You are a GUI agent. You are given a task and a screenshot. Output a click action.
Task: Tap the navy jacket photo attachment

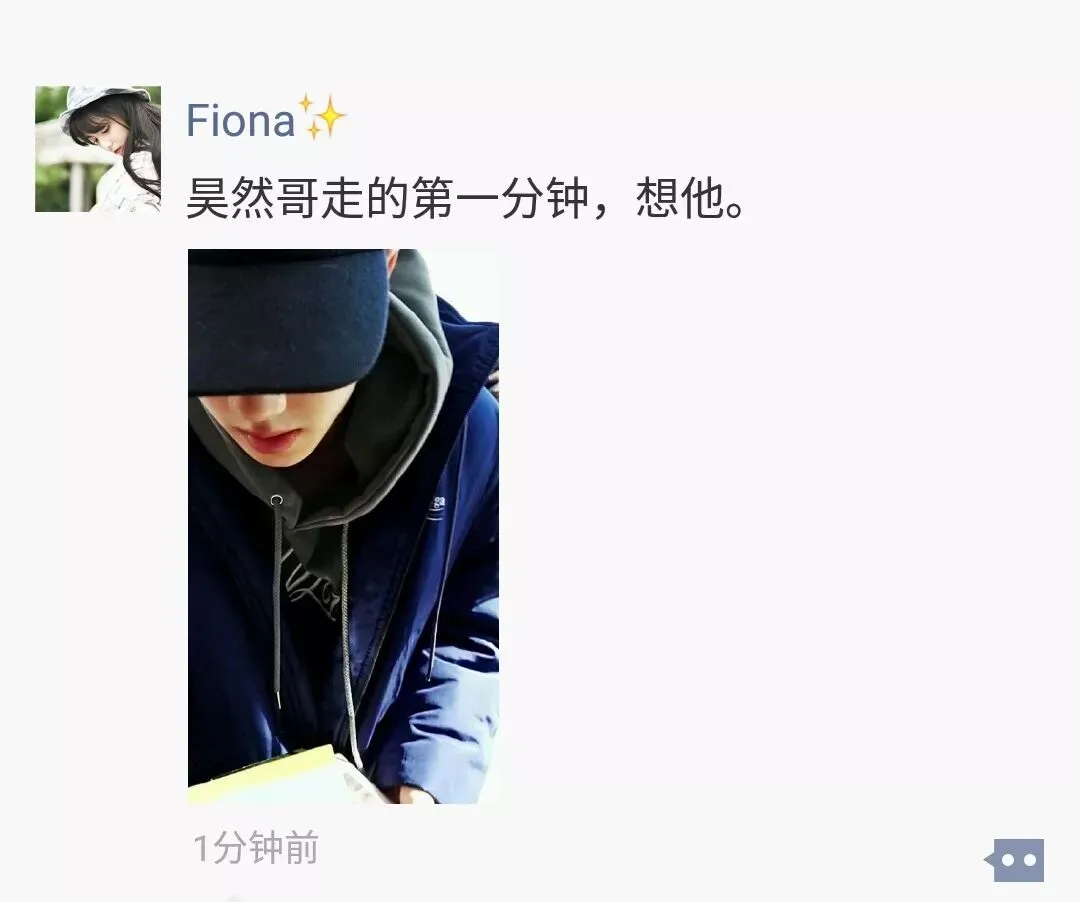343,526
